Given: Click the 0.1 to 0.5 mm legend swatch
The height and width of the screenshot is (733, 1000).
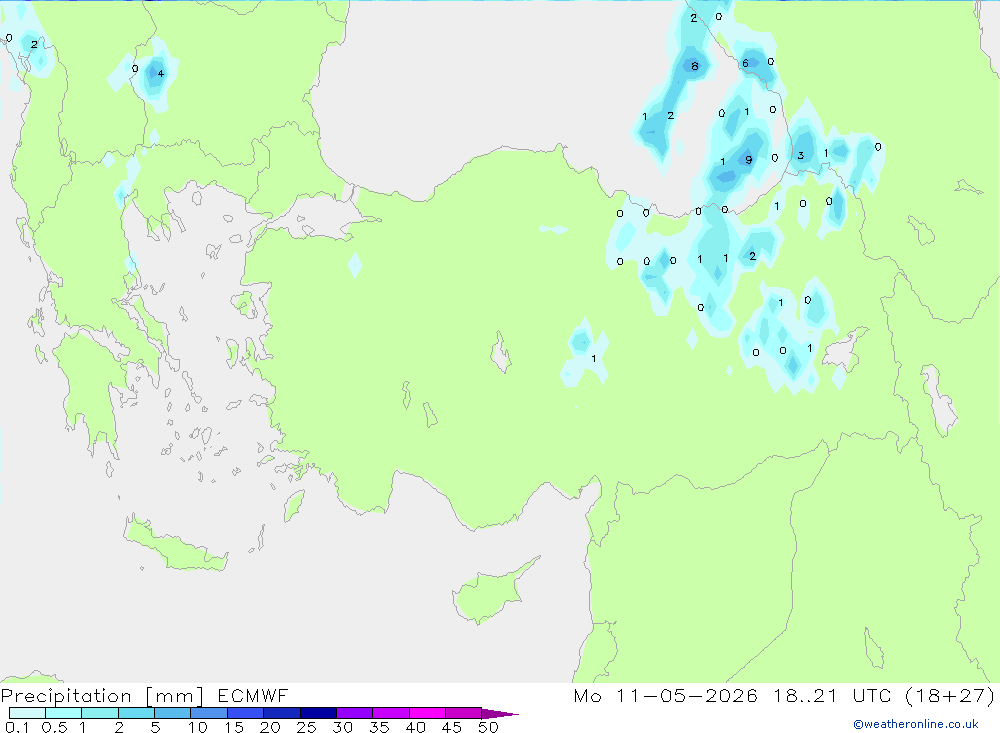Looking at the screenshot, I should pos(27,713).
